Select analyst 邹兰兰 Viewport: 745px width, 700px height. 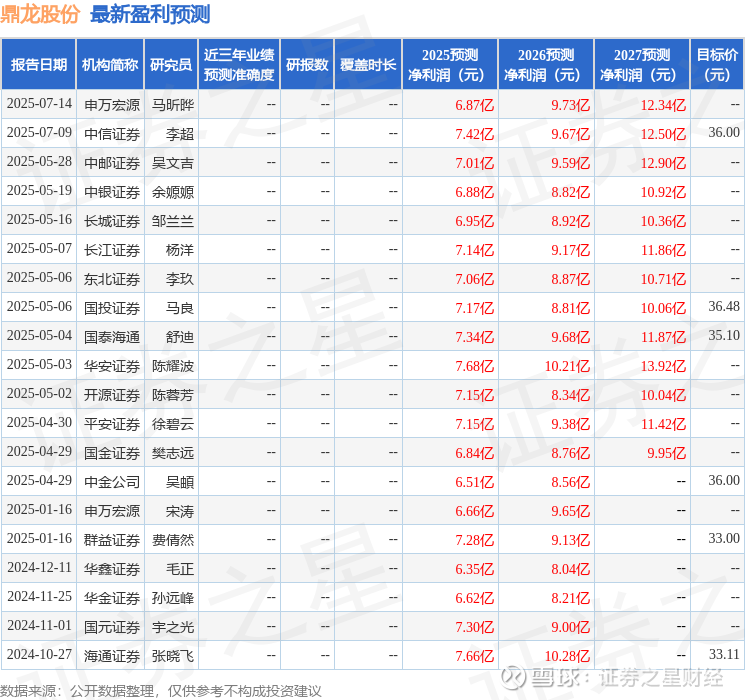[x=173, y=221]
